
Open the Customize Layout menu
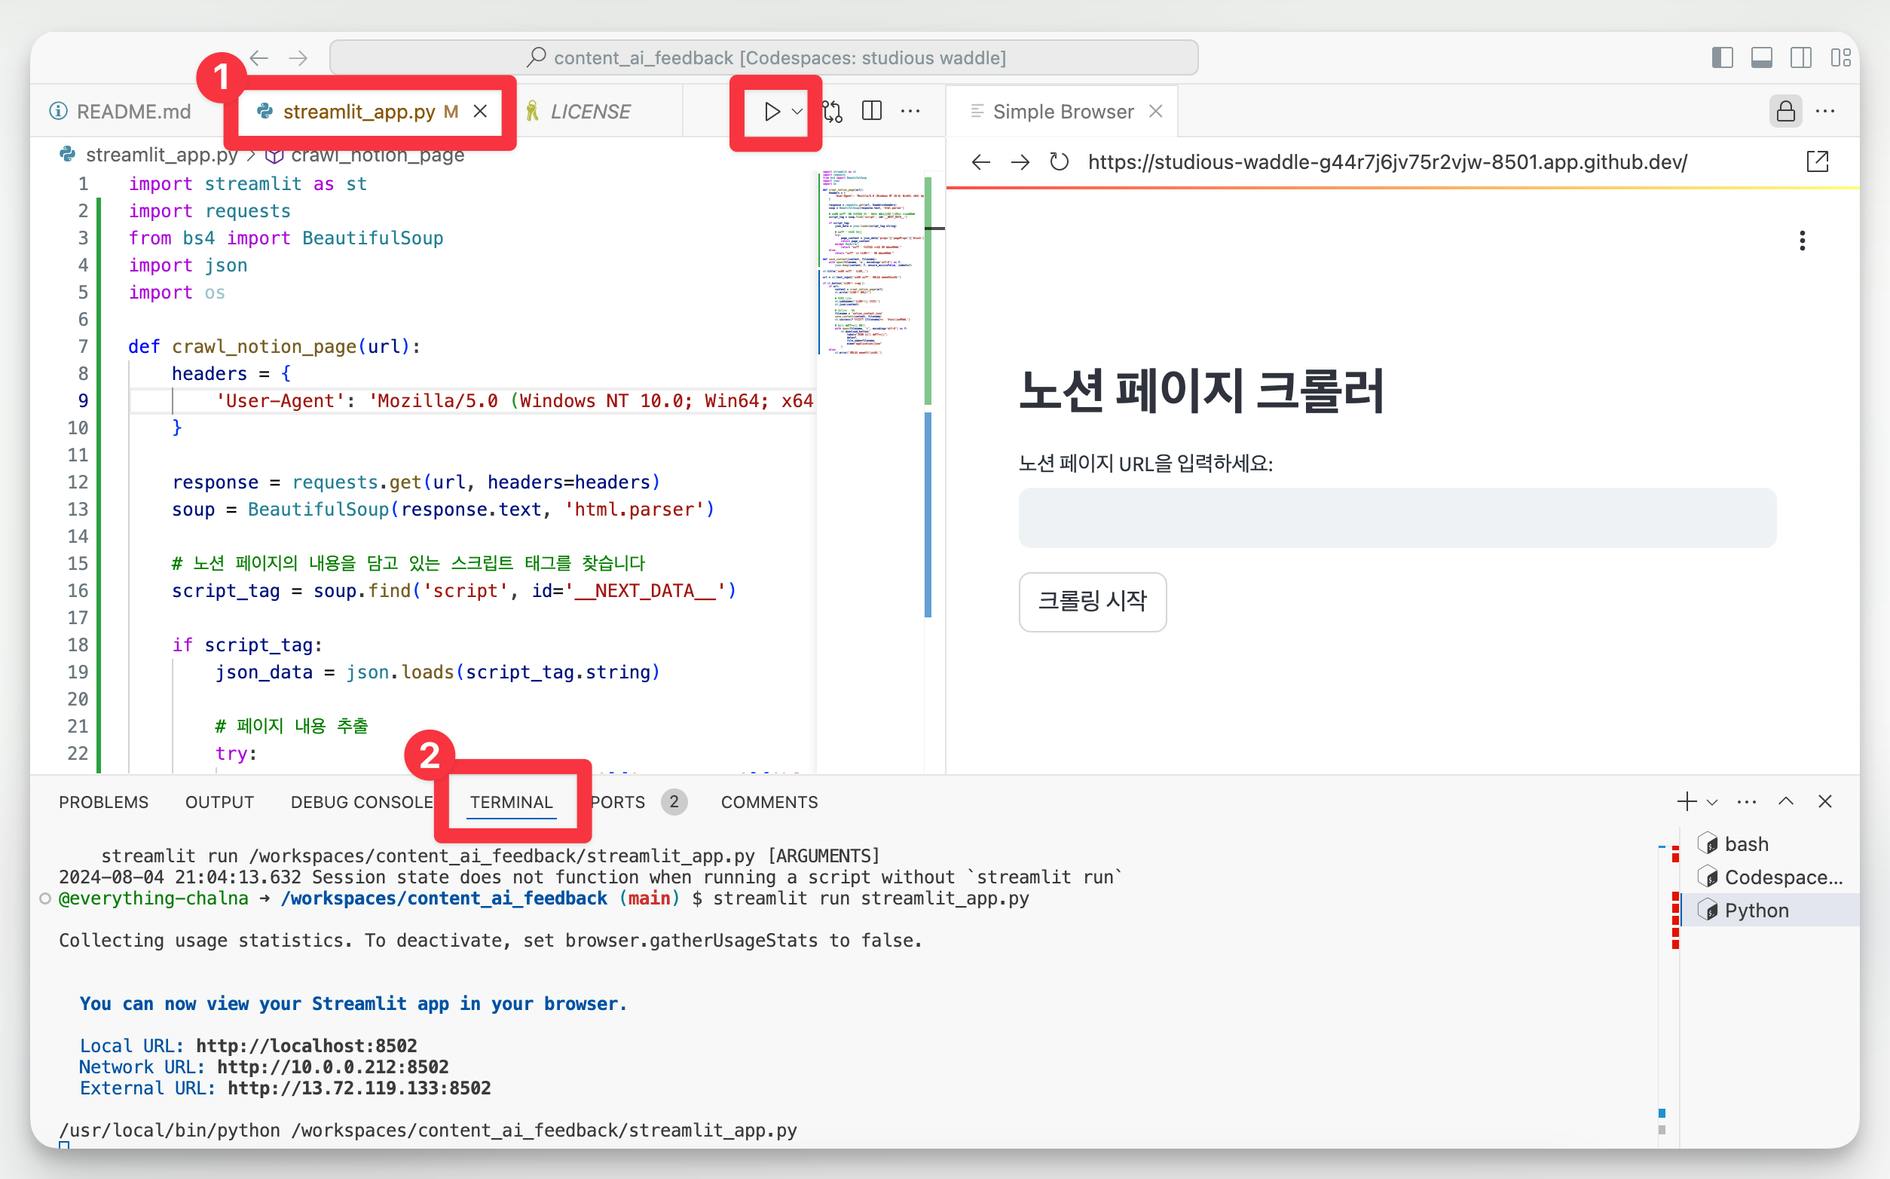[x=1841, y=58]
